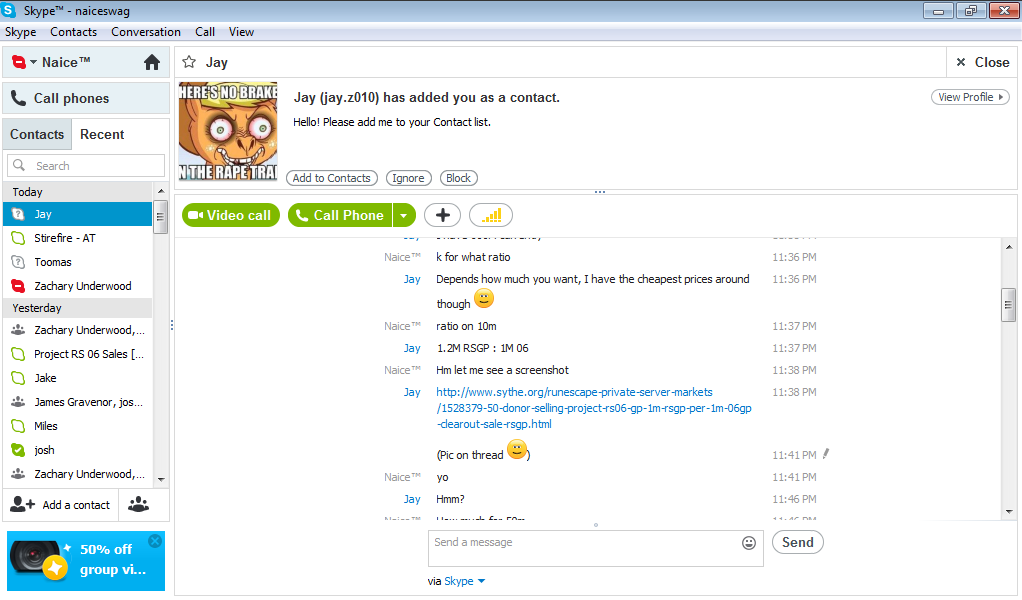Click contact list scroll up arrow
Screen dimensions: 1022x600
click(161, 191)
